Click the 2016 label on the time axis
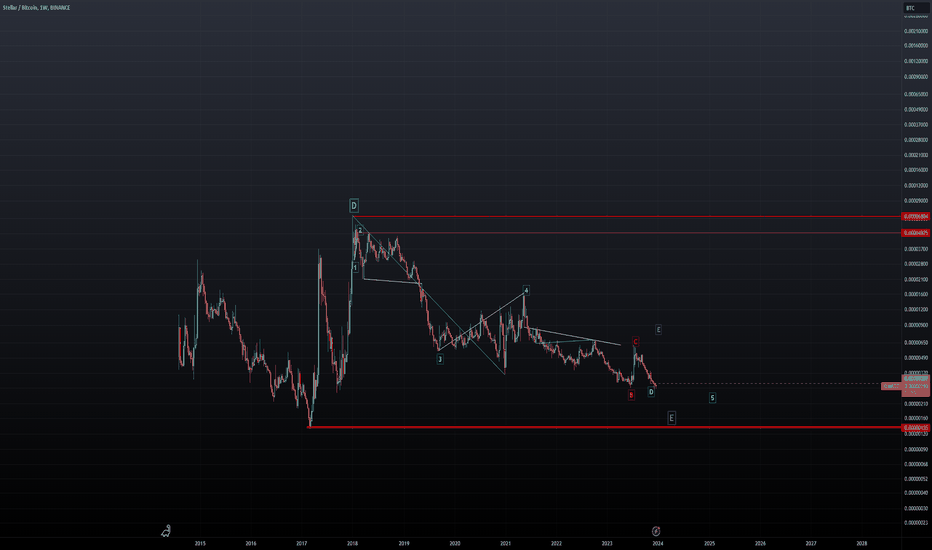Viewport: 932px width, 550px height. 251,543
